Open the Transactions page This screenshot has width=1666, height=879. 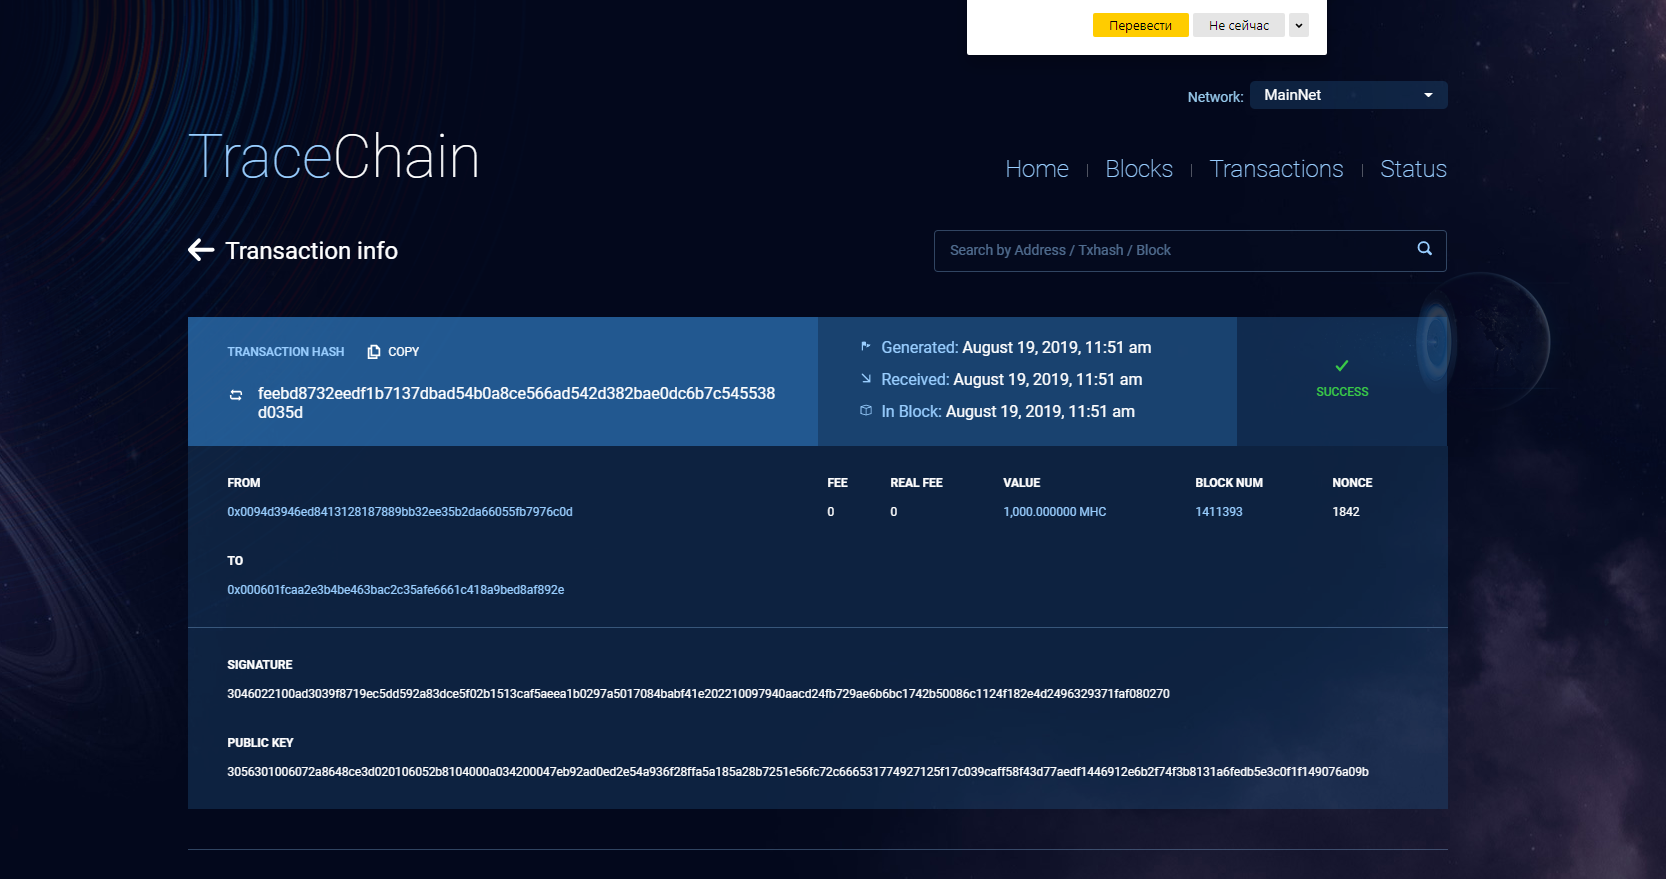coord(1276,169)
